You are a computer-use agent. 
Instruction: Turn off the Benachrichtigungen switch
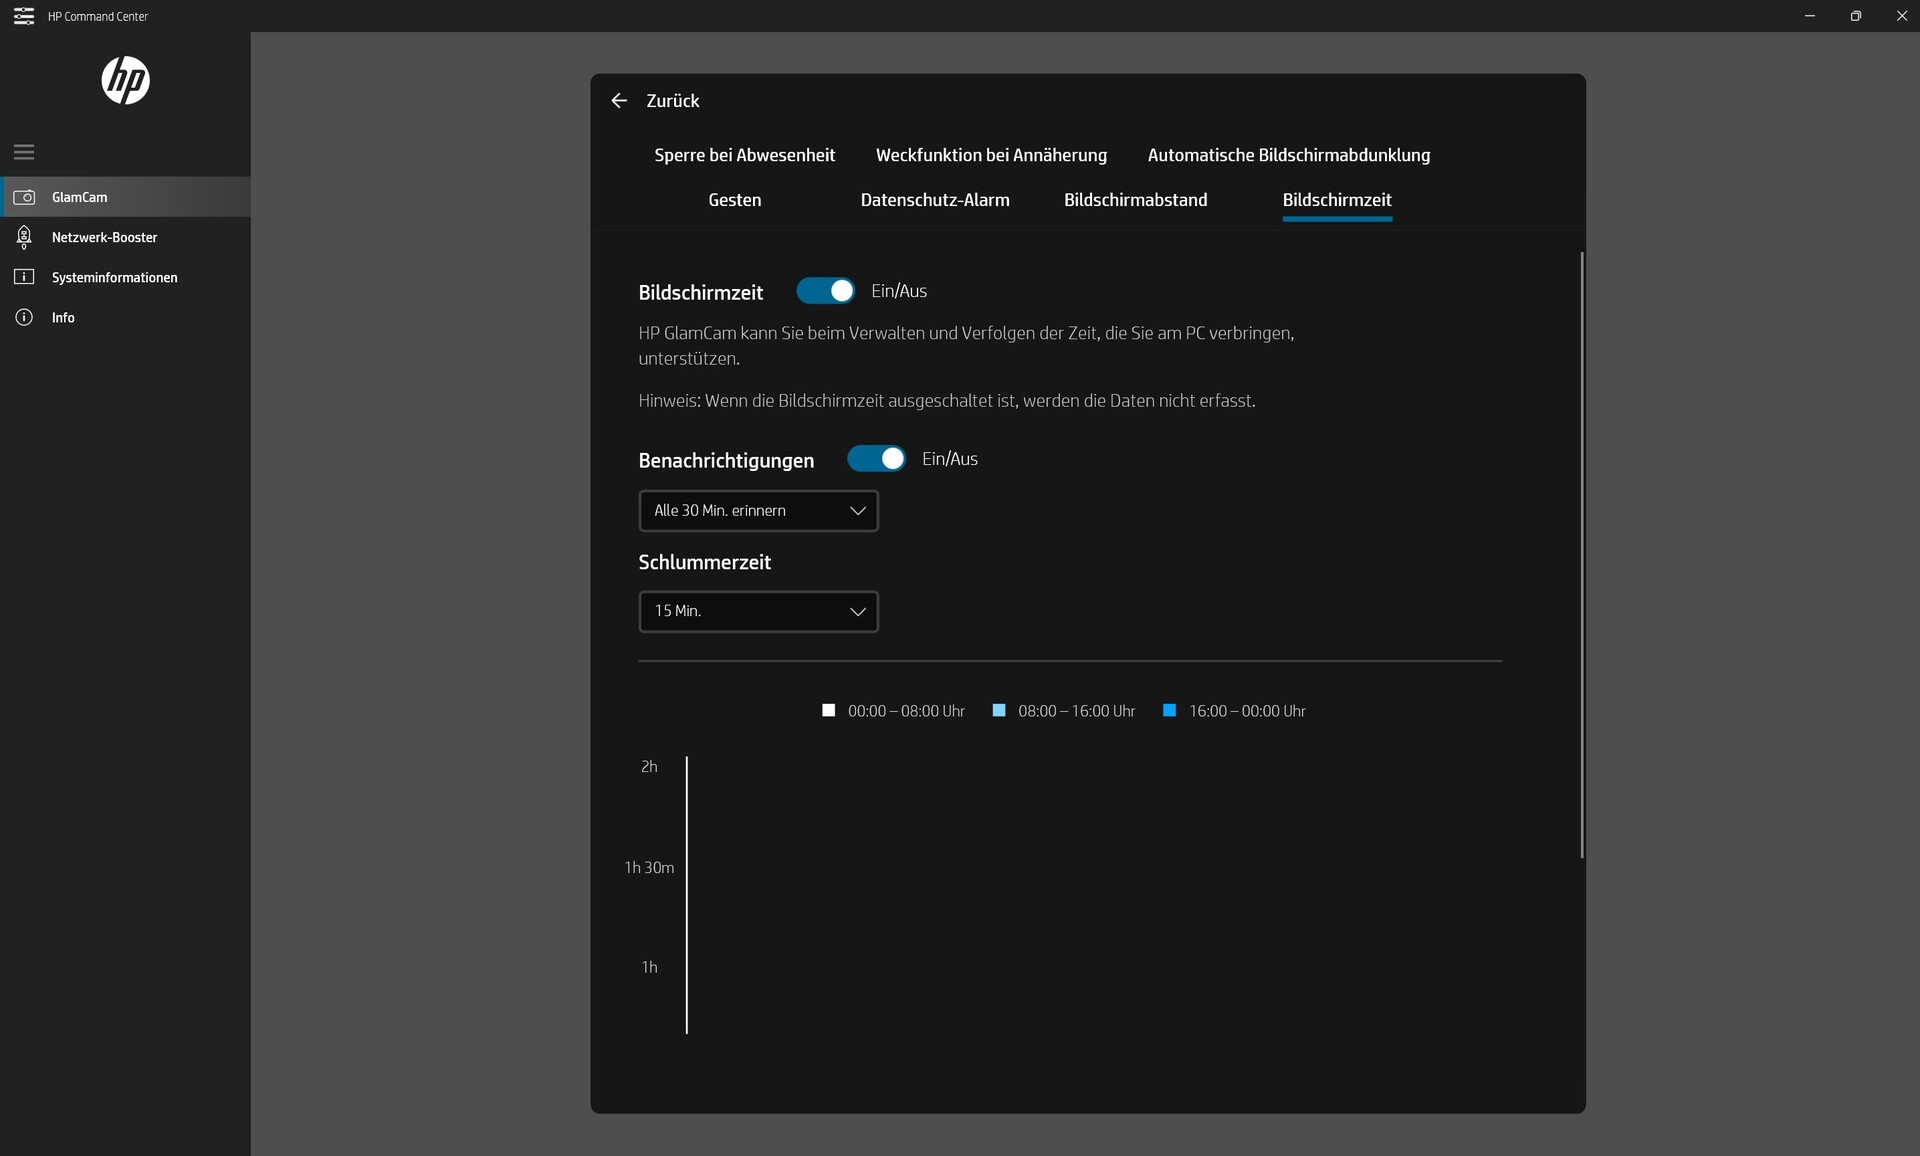[x=876, y=459]
